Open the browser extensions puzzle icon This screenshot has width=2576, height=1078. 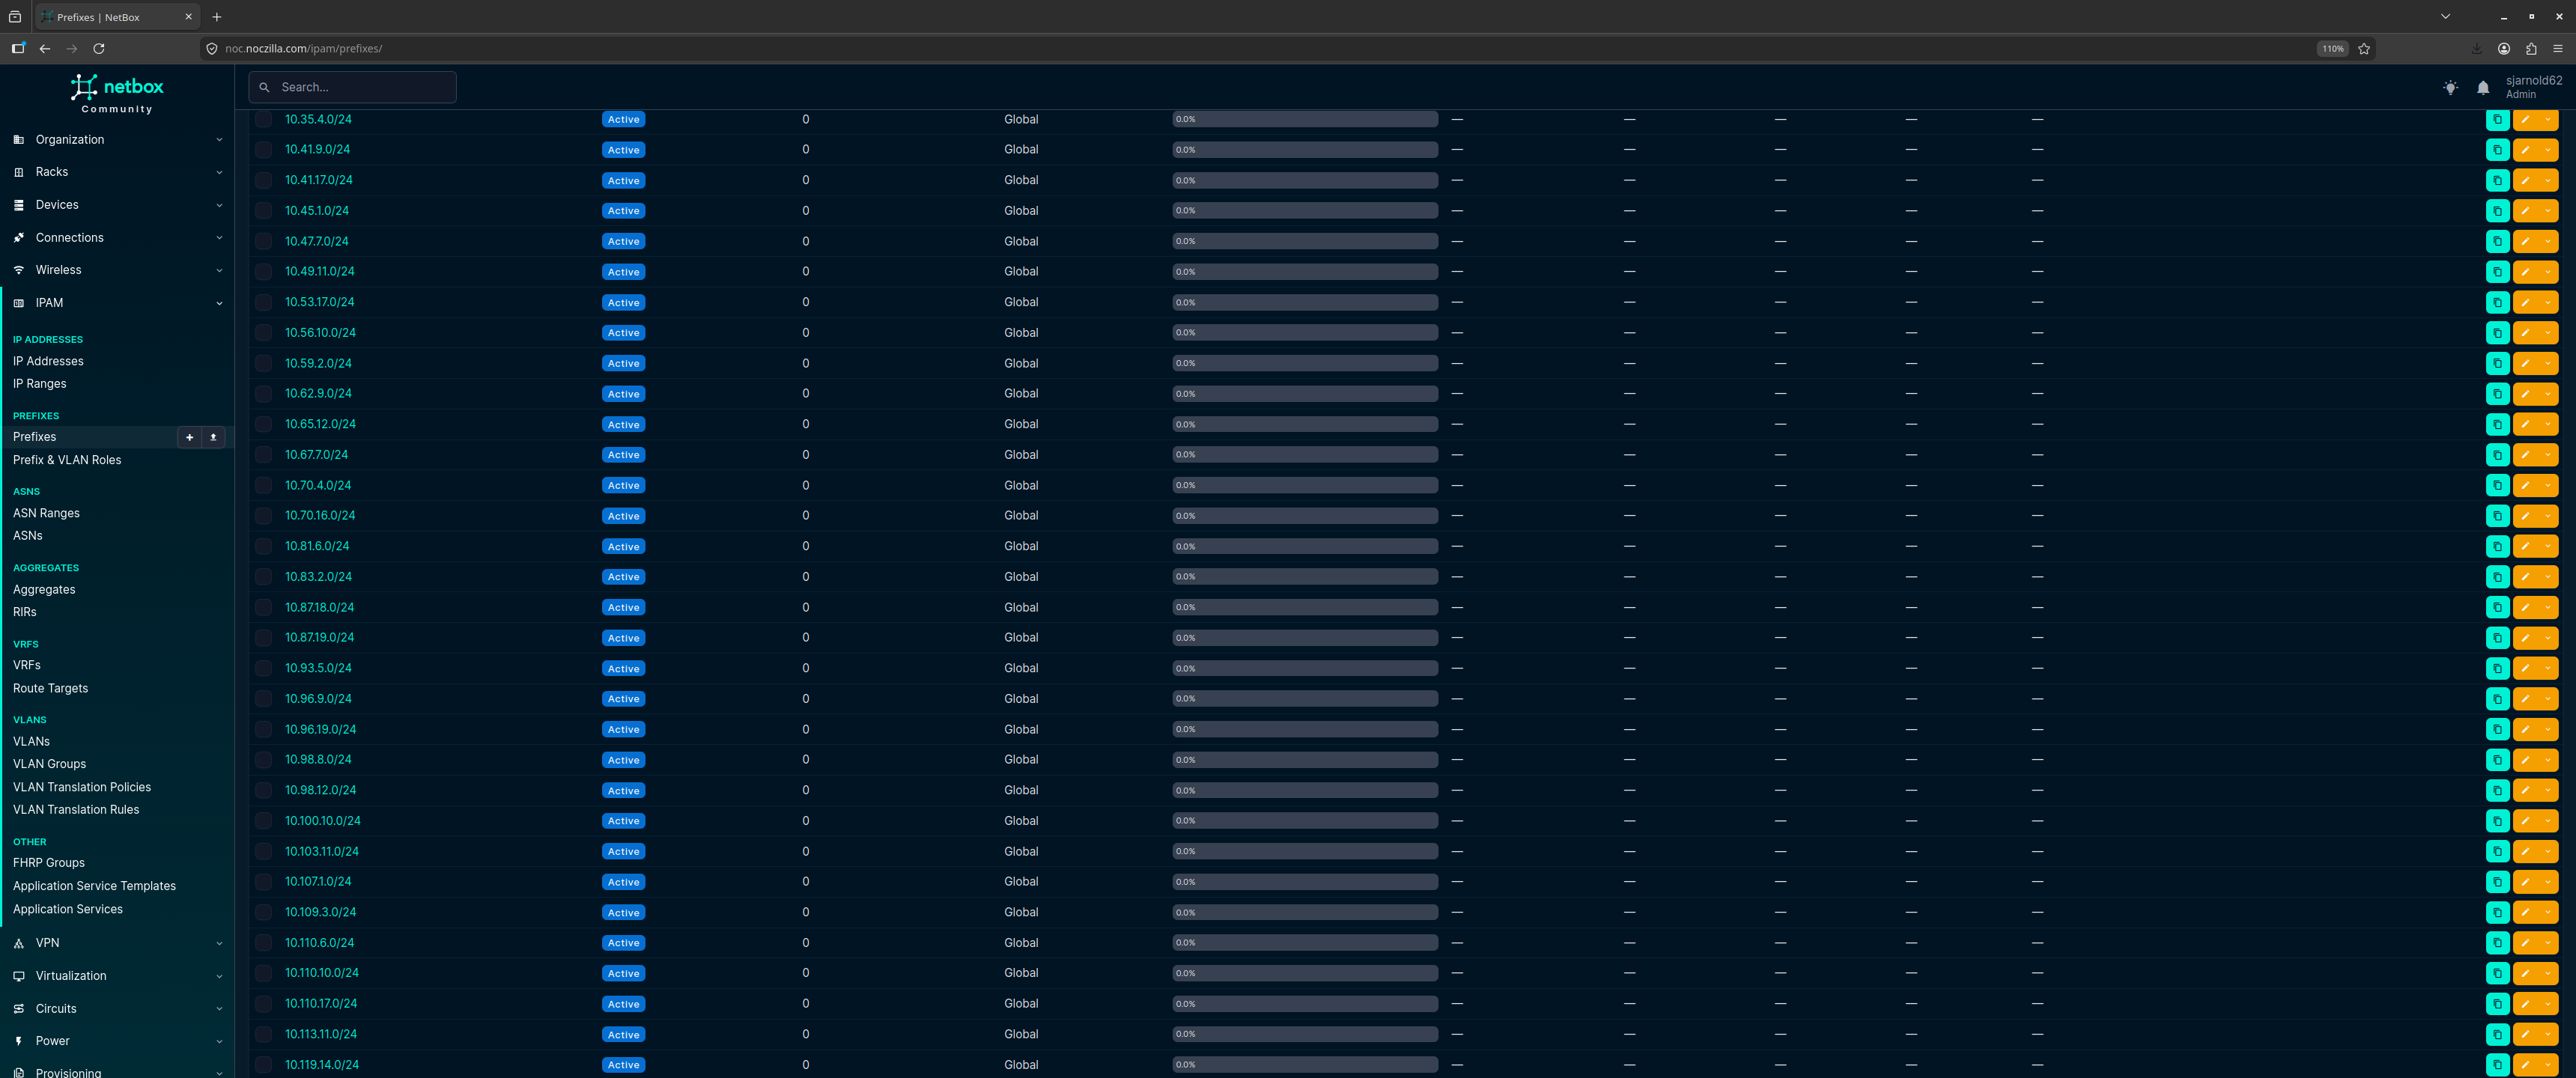[x=2531, y=48]
